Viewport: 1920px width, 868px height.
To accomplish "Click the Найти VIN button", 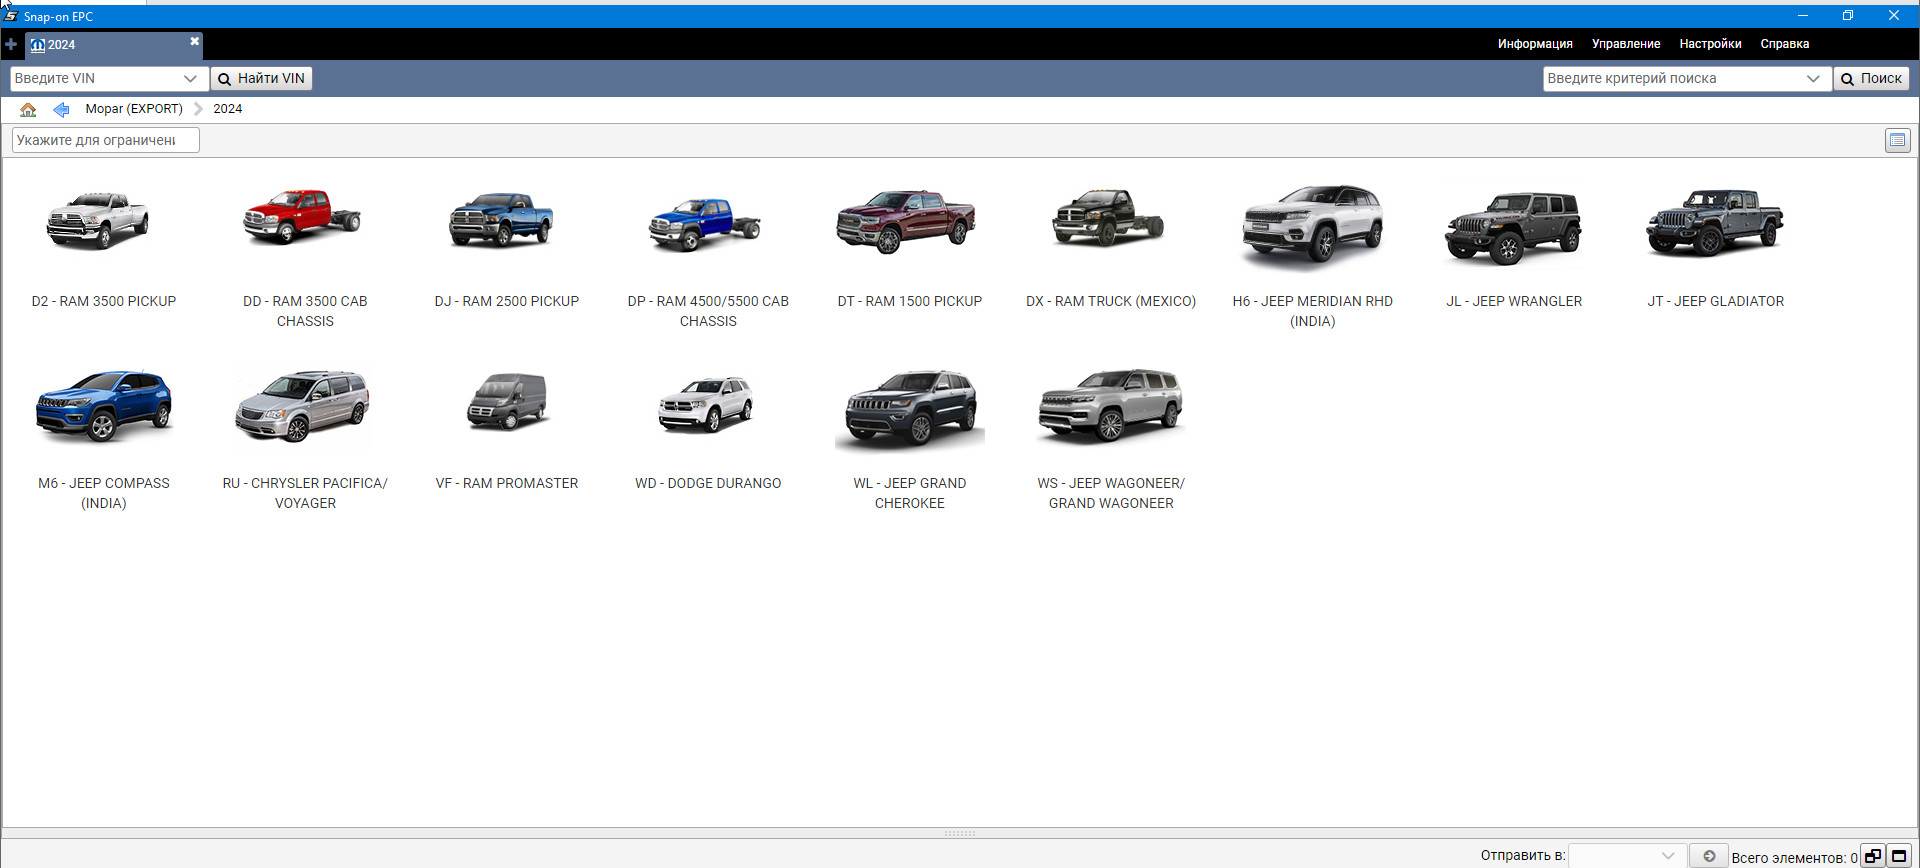I will click(x=261, y=78).
